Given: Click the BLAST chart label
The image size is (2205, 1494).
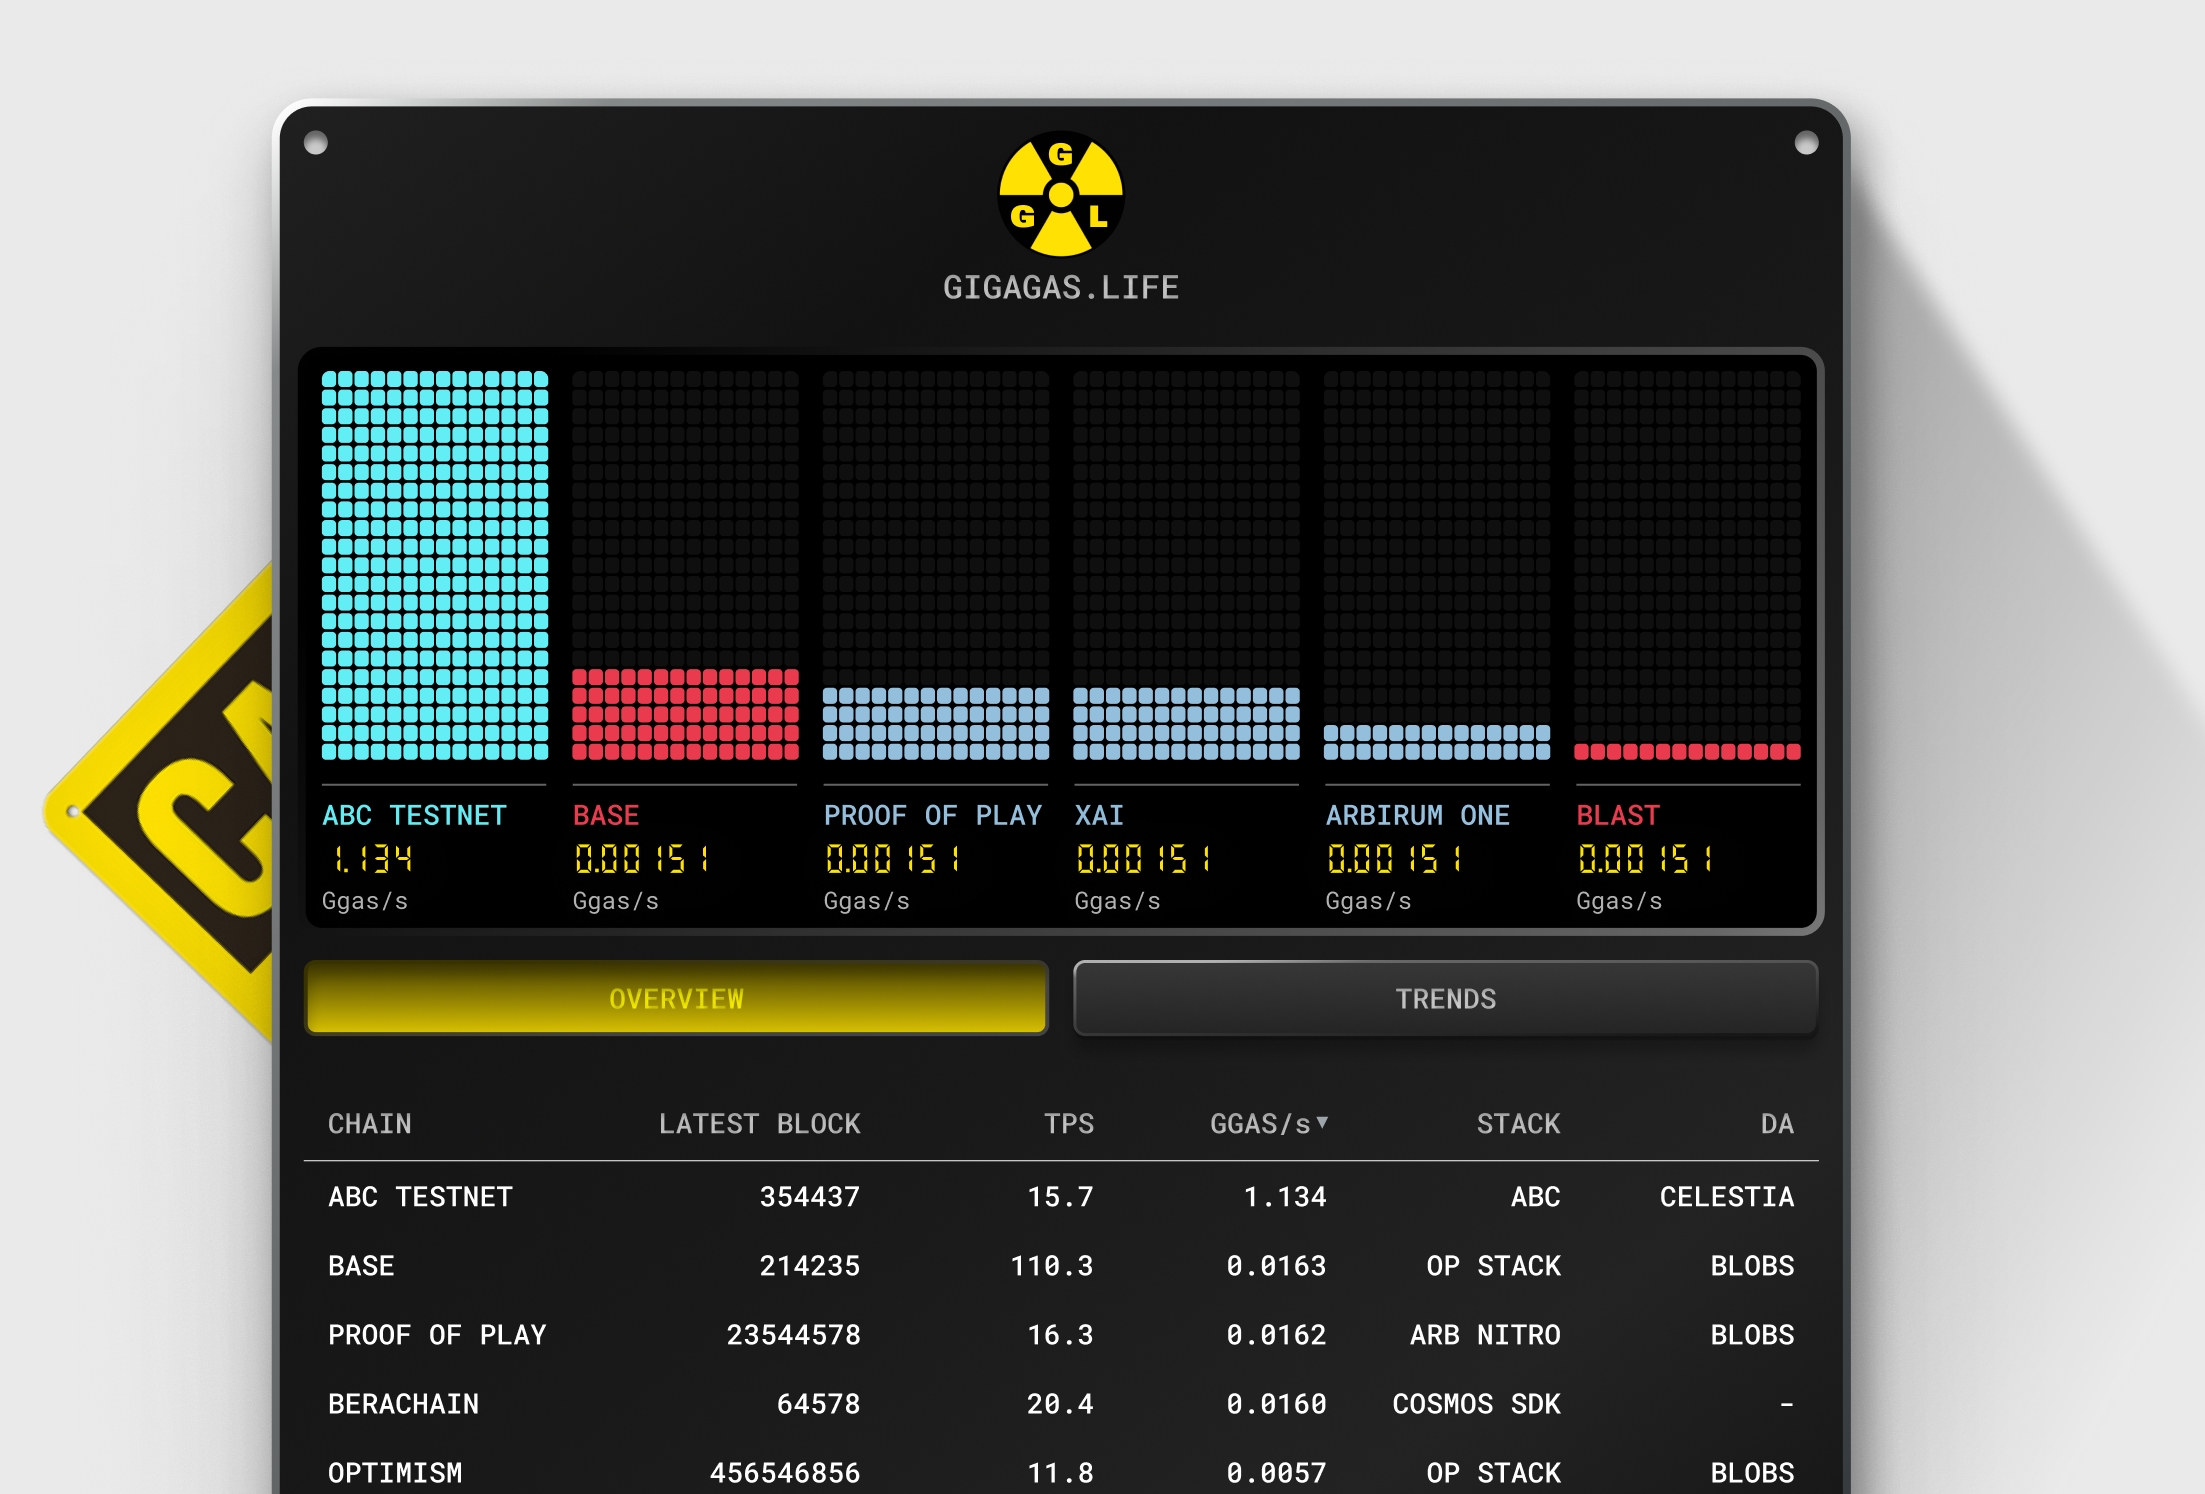Looking at the screenshot, I should (x=1618, y=815).
